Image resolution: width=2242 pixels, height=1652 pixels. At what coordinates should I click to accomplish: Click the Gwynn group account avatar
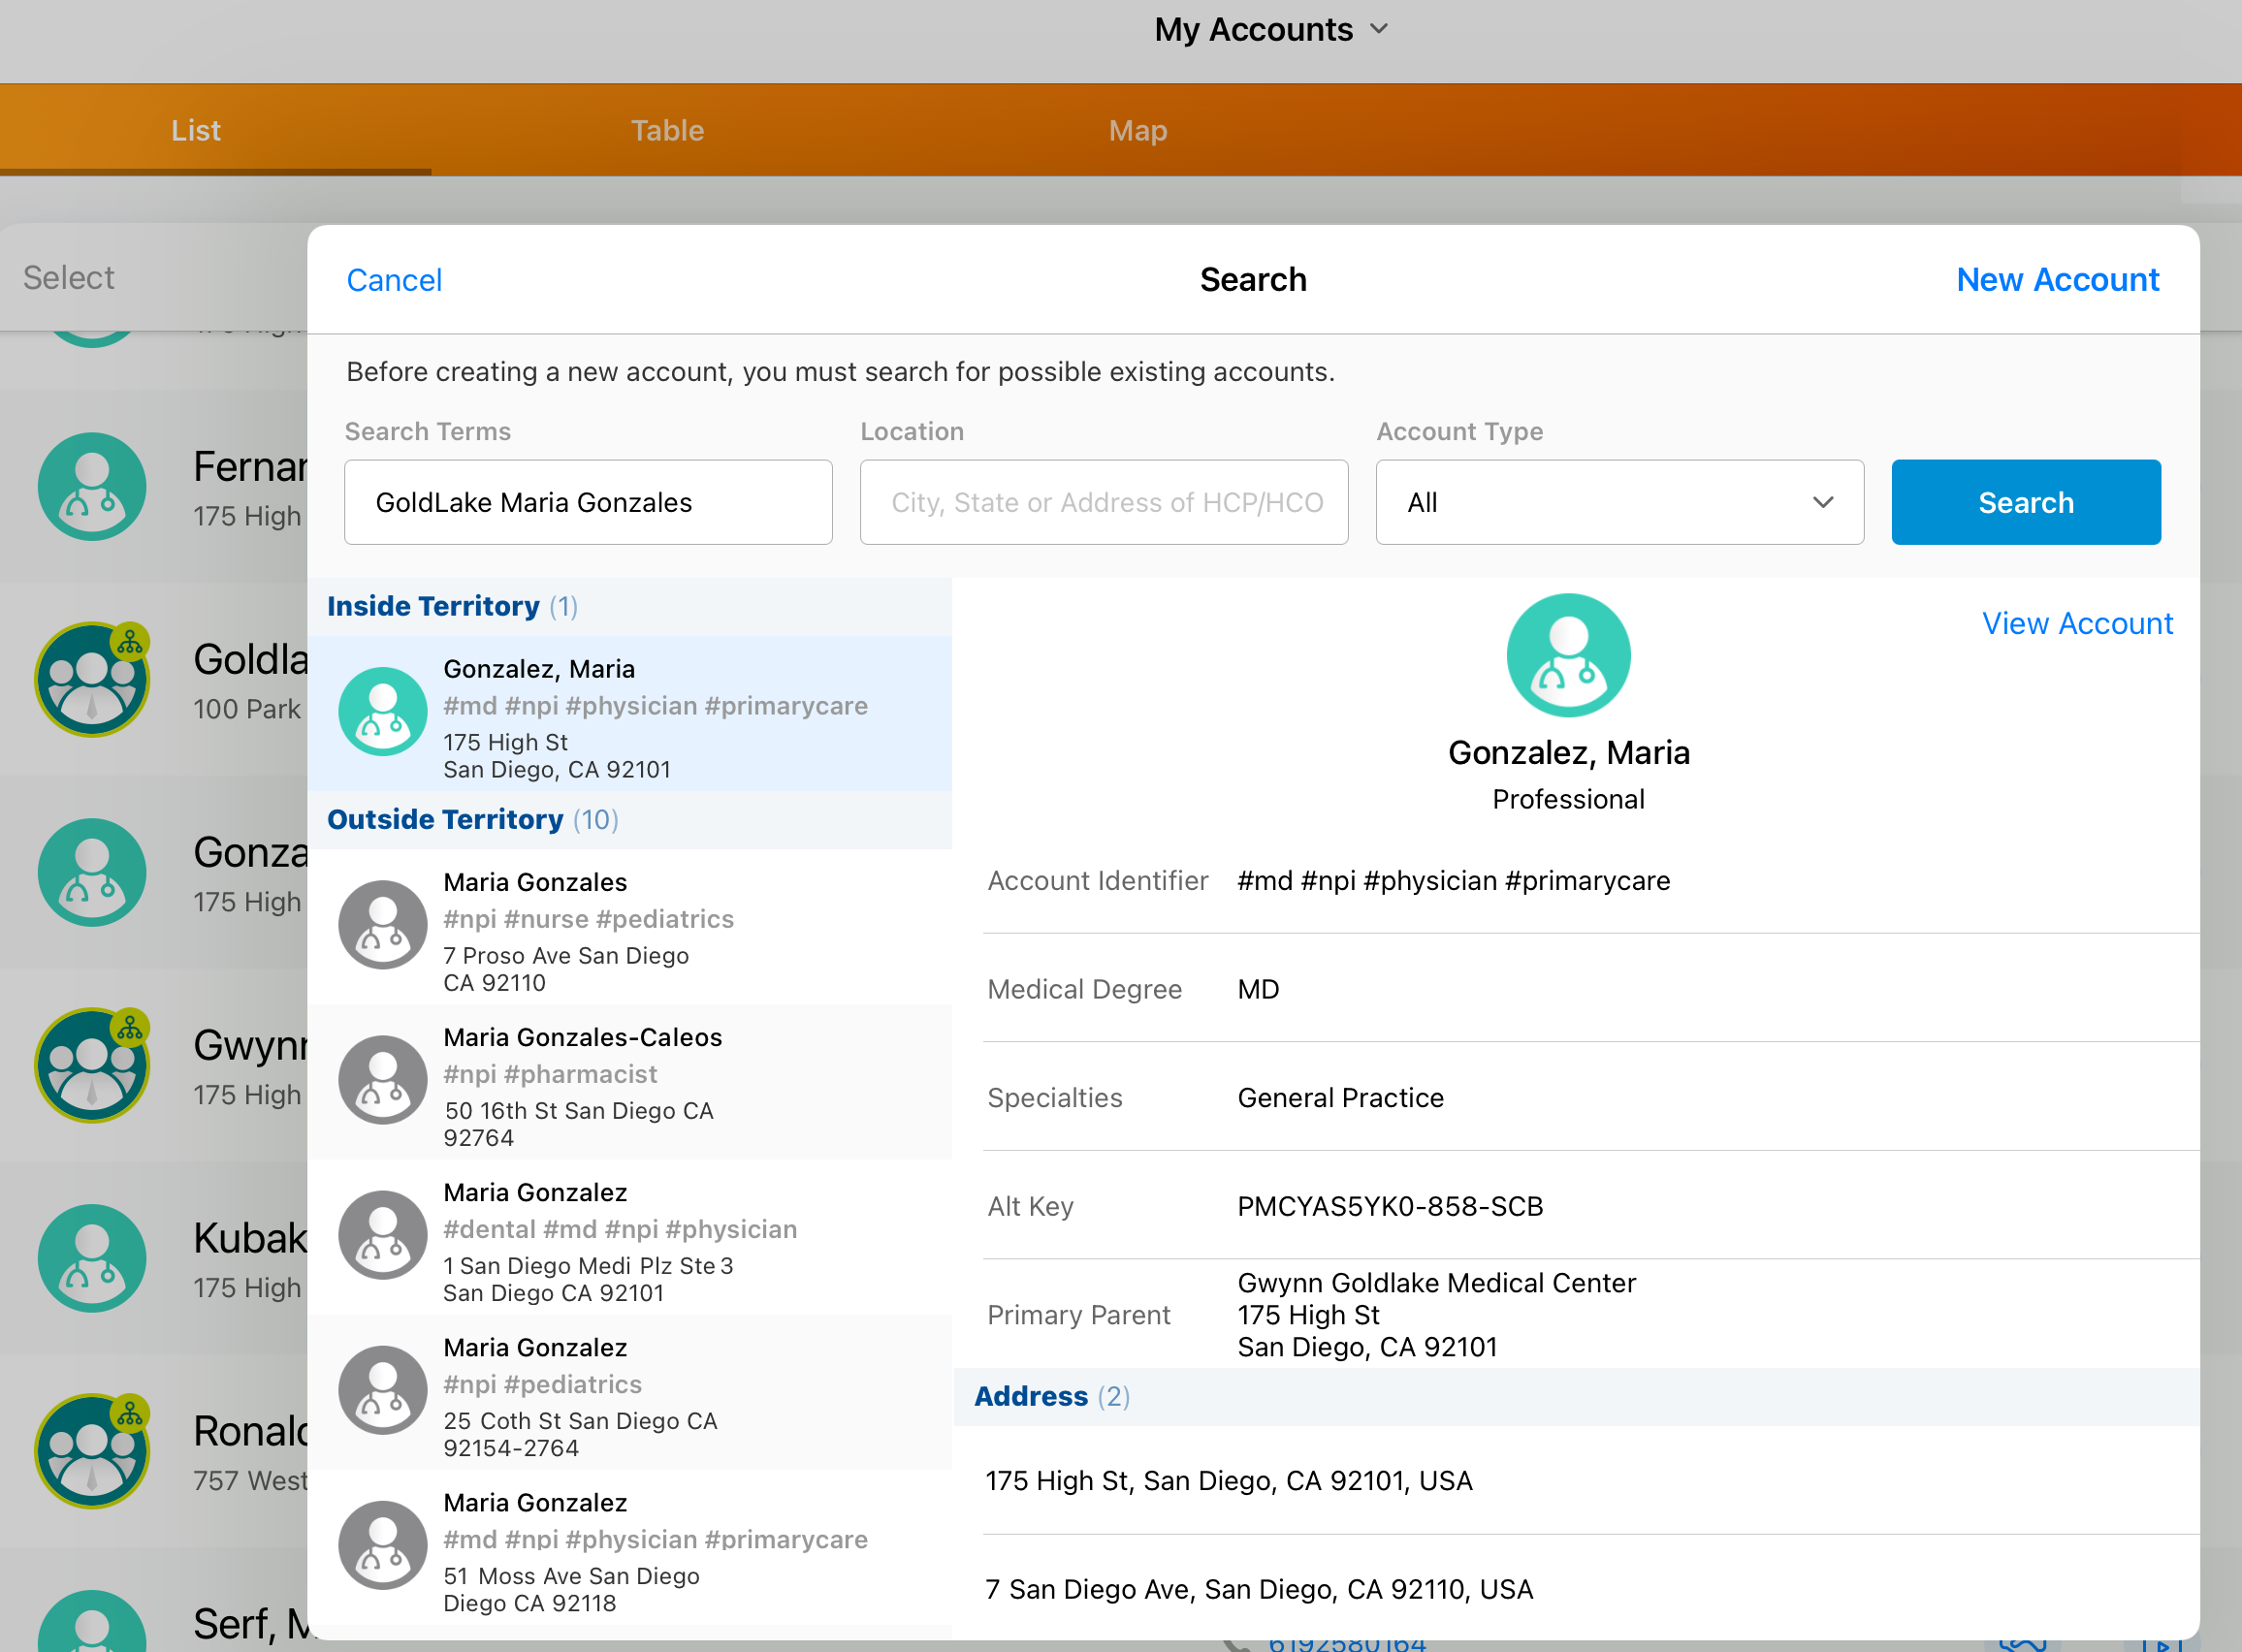point(92,1065)
